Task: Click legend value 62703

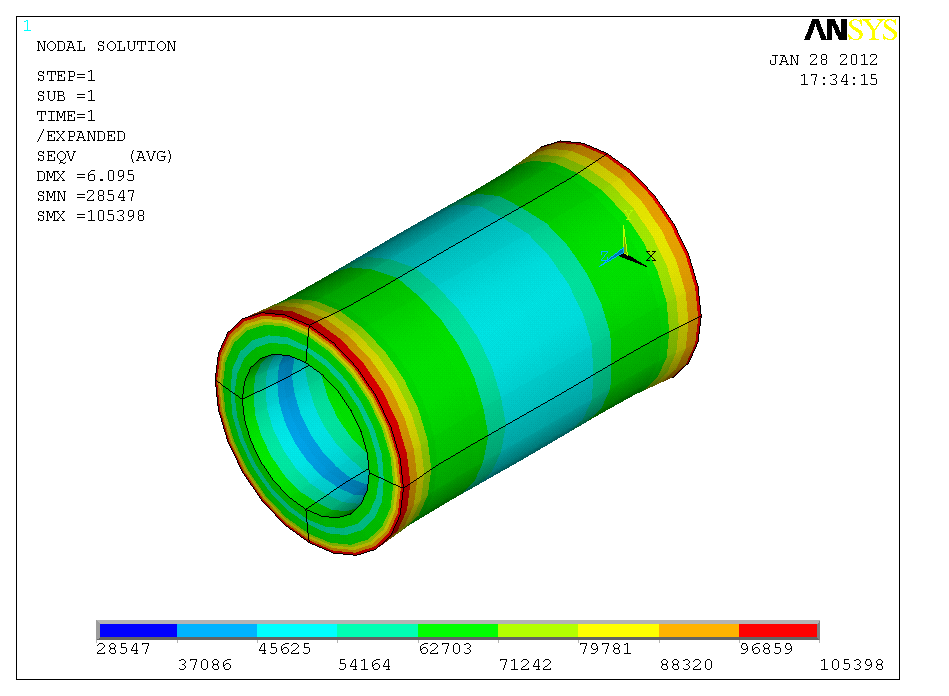Action: [445, 649]
